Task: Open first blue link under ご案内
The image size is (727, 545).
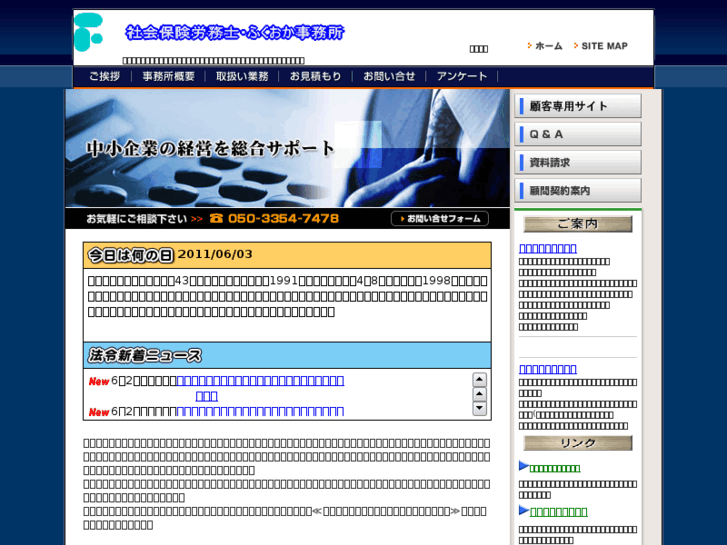Action: [x=548, y=248]
